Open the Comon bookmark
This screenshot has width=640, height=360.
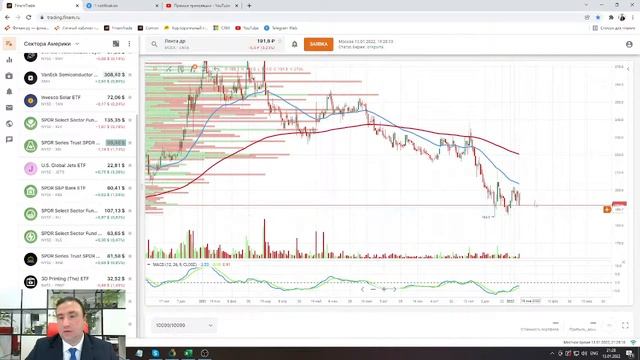[x=148, y=28]
